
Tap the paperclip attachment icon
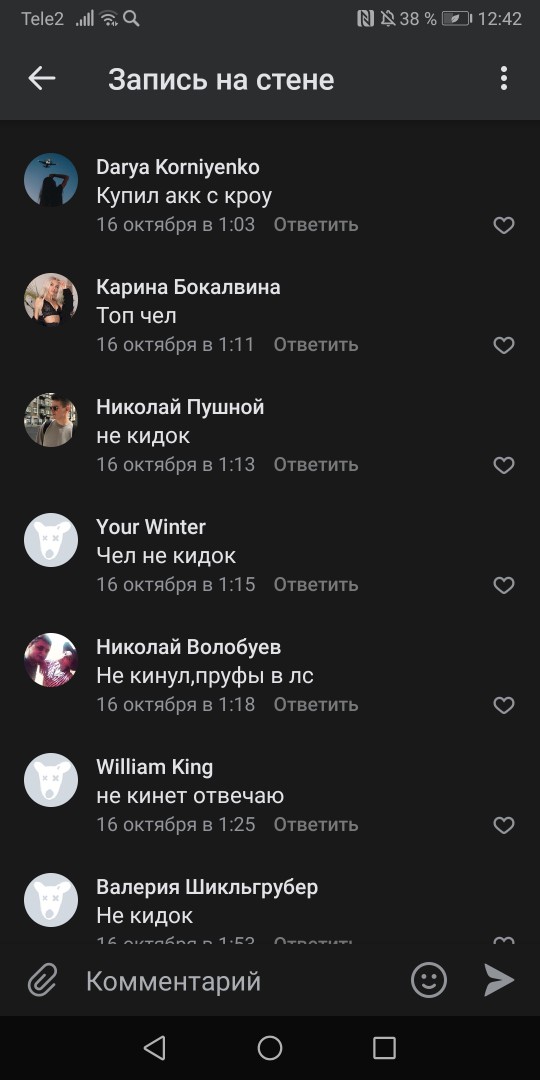pyautogui.click(x=43, y=980)
